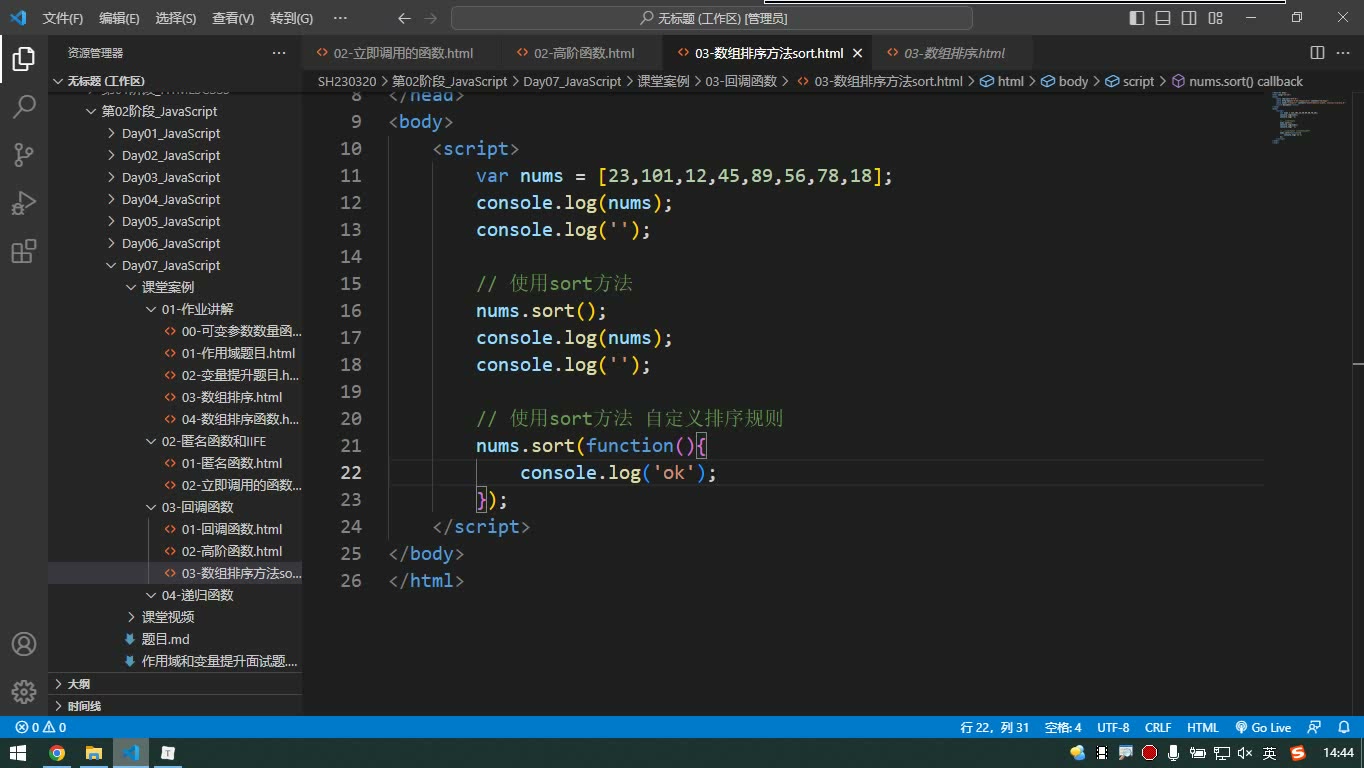Open the Explorer view icon
The height and width of the screenshot is (768, 1364).
pyautogui.click(x=24, y=58)
